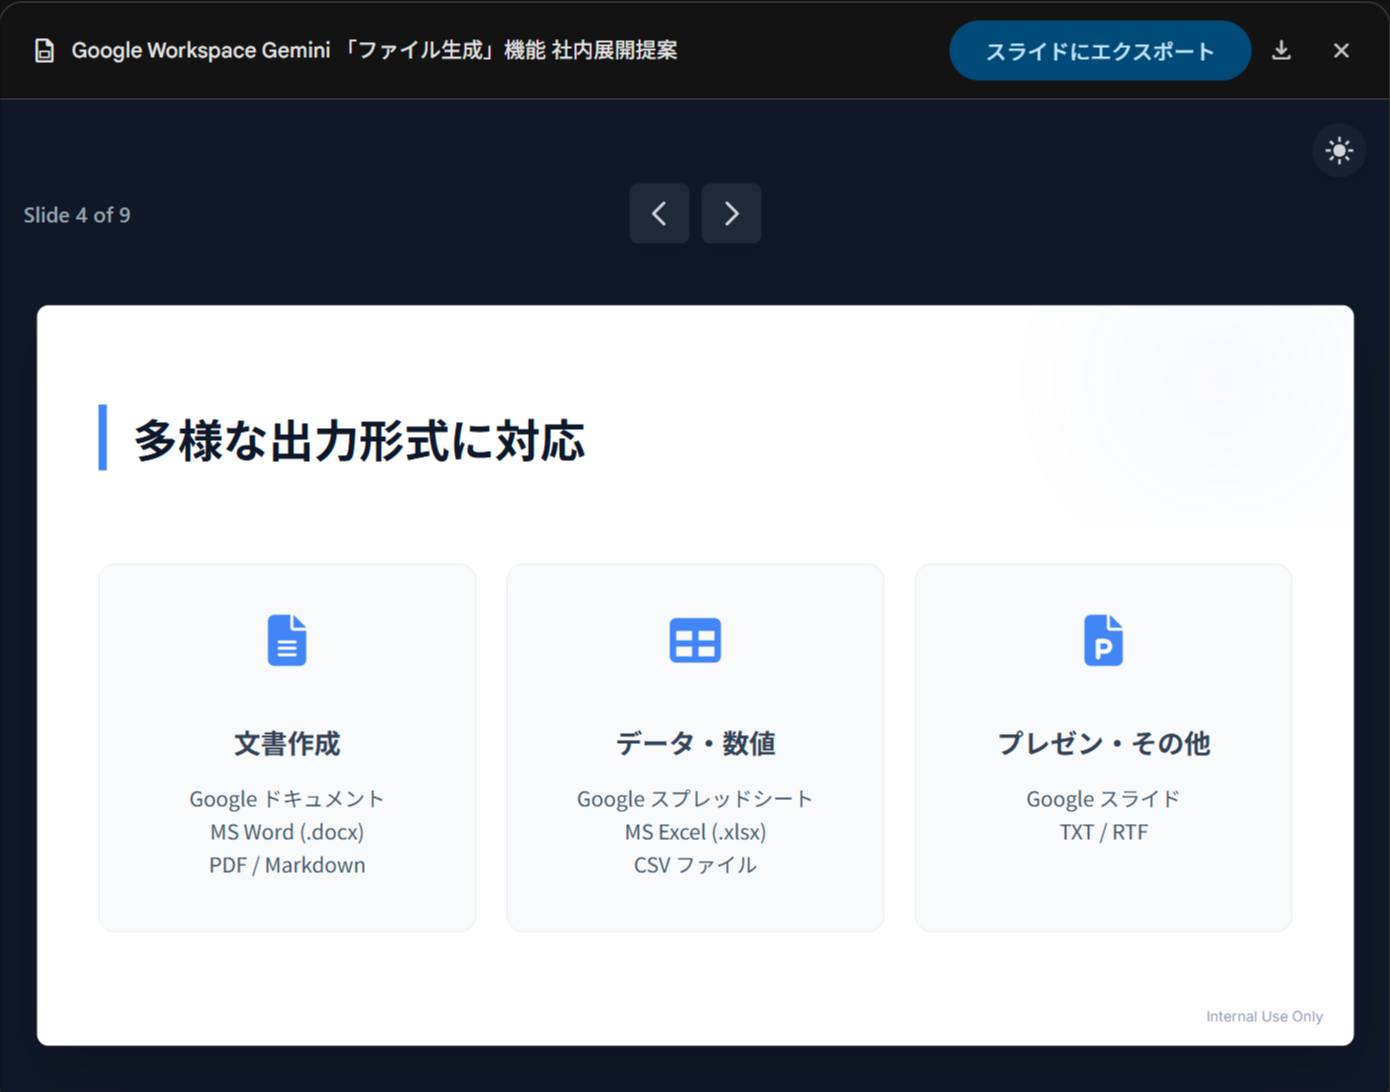
Task: Click the MS Excel (.xlsx) text
Action: pyautogui.click(x=695, y=832)
